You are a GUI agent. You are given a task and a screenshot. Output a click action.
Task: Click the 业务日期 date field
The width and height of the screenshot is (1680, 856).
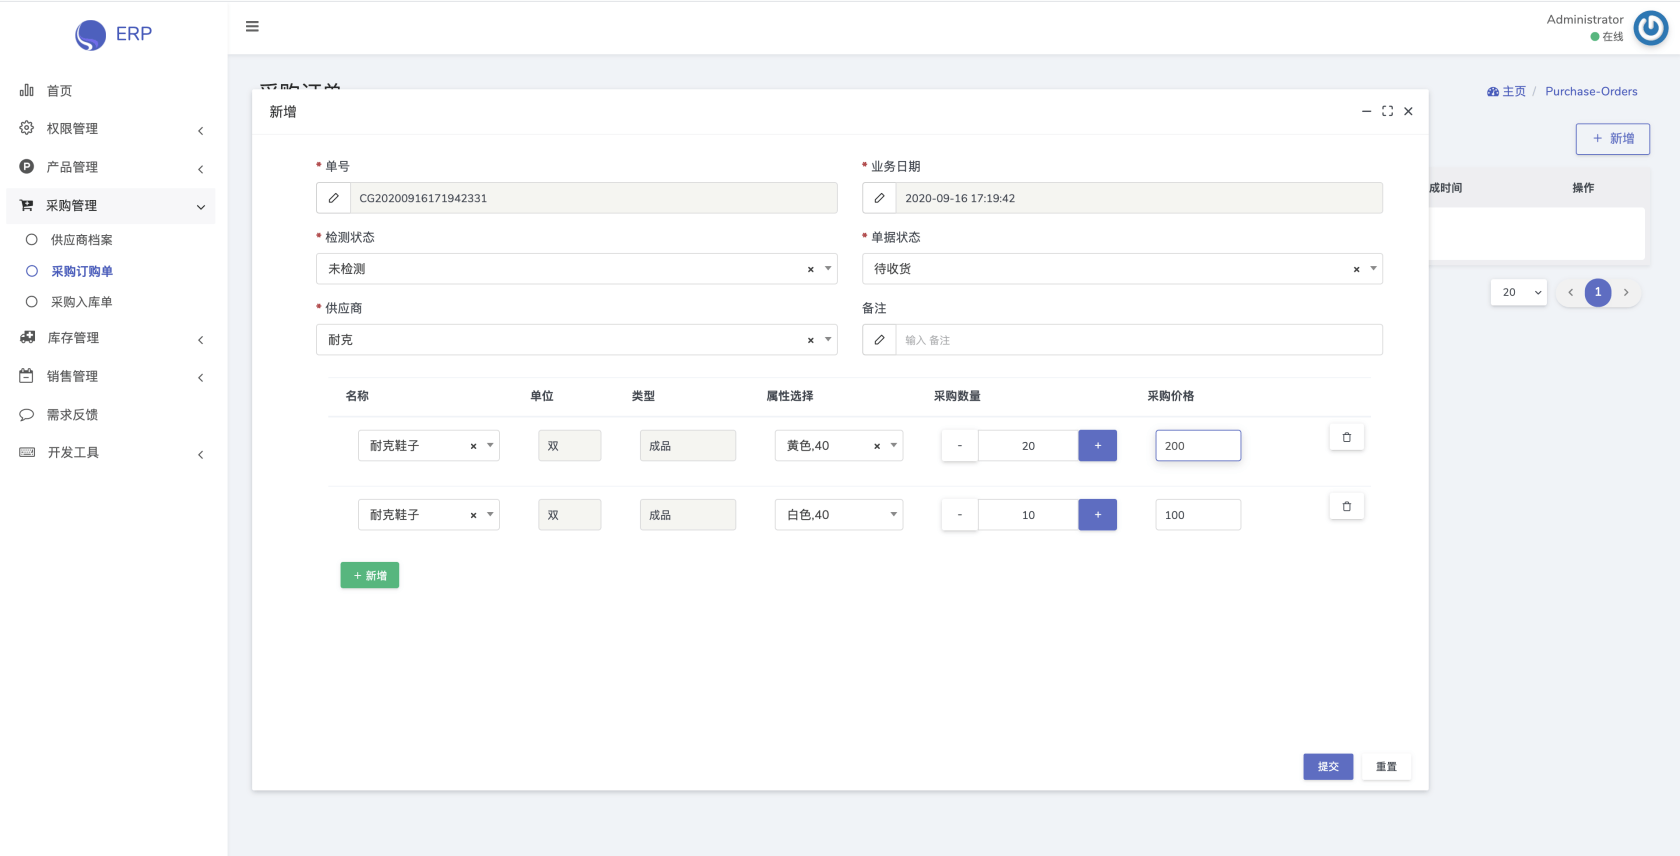pyautogui.click(x=1139, y=198)
